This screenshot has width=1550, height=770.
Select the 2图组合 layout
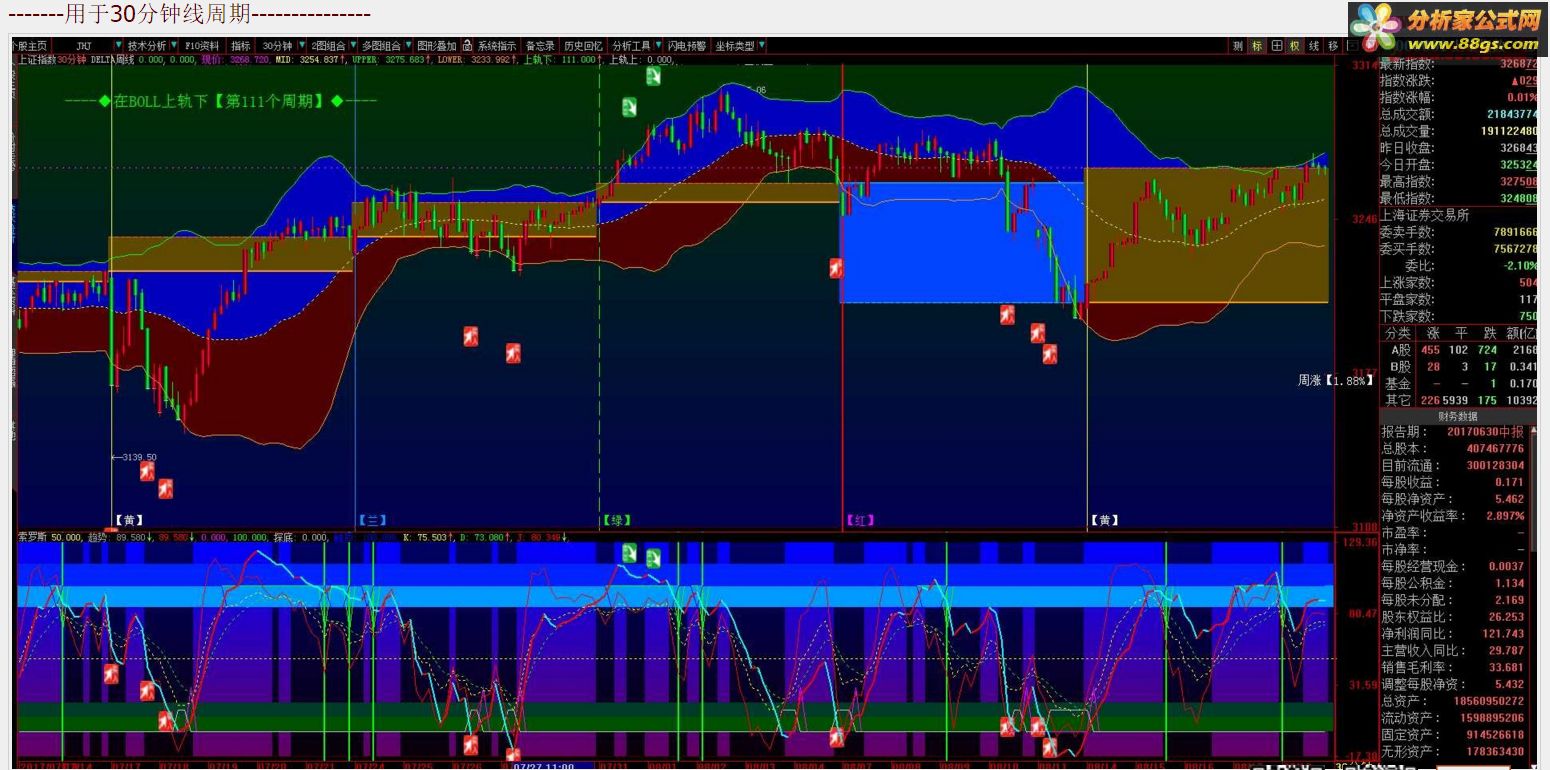coord(328,46)
